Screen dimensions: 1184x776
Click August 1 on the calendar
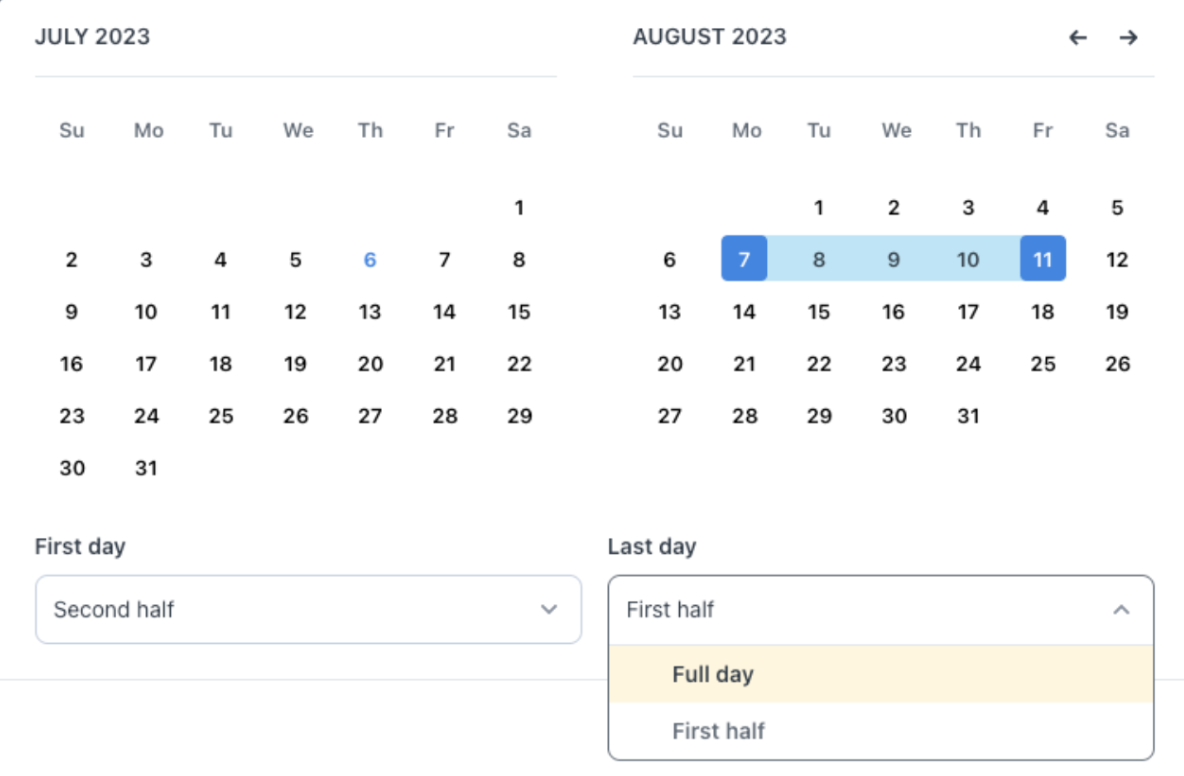tap(819, 207)
